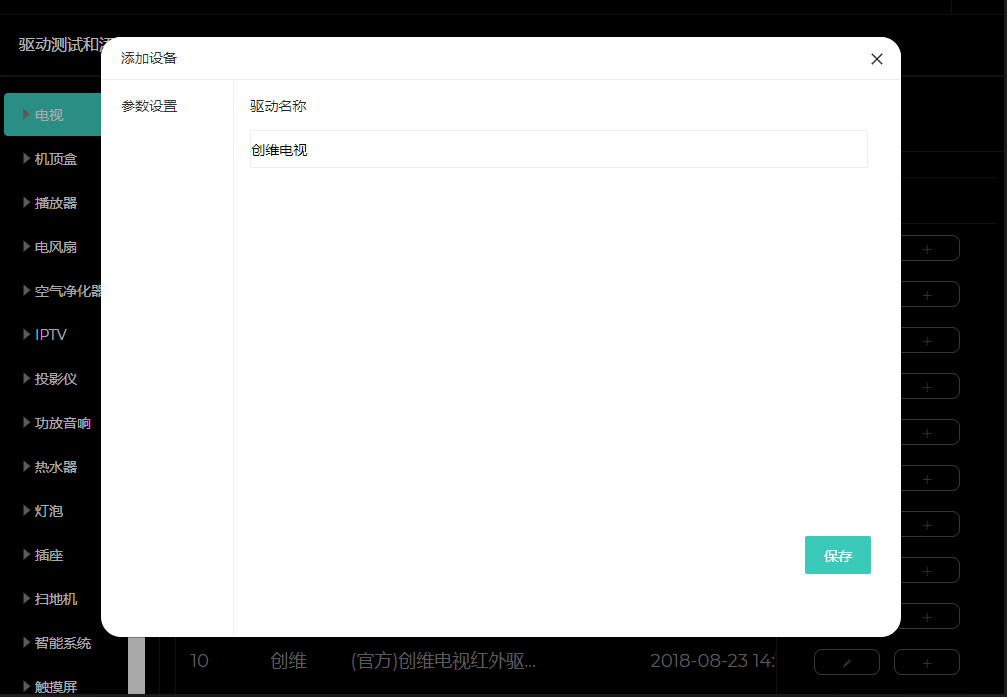The width and height of the screenshot is (1007, 697).
Task: Expand the 播放器 category arrow
Action: pos(26,202)
